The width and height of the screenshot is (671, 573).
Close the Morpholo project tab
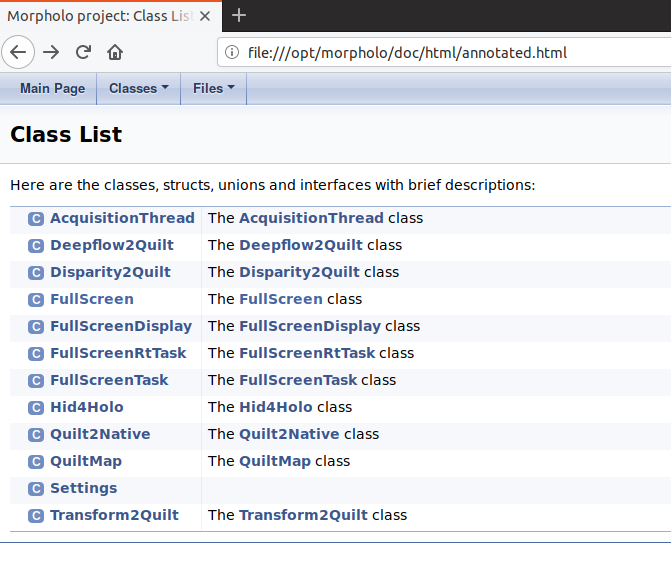click(205, 16)
